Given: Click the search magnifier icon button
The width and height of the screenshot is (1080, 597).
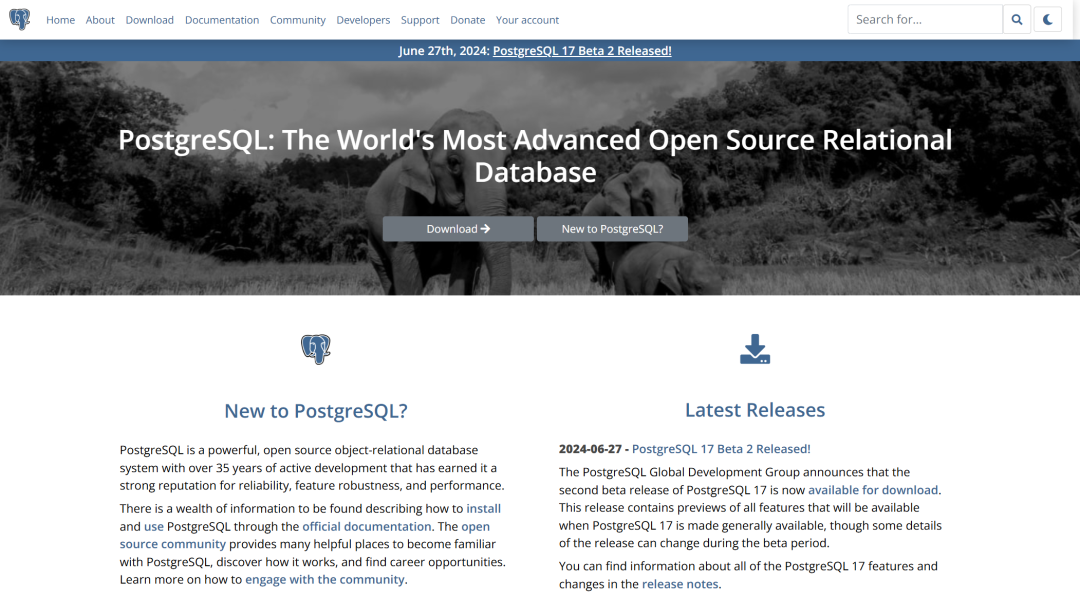Looking at the screenshot, I should [x=1017, y=19].
